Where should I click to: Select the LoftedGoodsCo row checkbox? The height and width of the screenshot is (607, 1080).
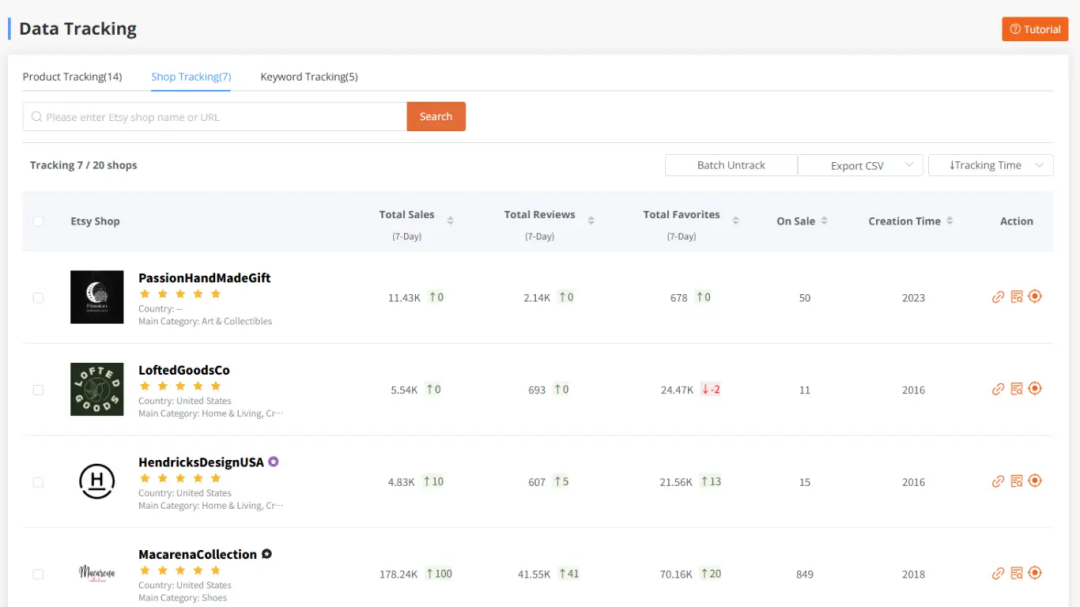[38, 390]
